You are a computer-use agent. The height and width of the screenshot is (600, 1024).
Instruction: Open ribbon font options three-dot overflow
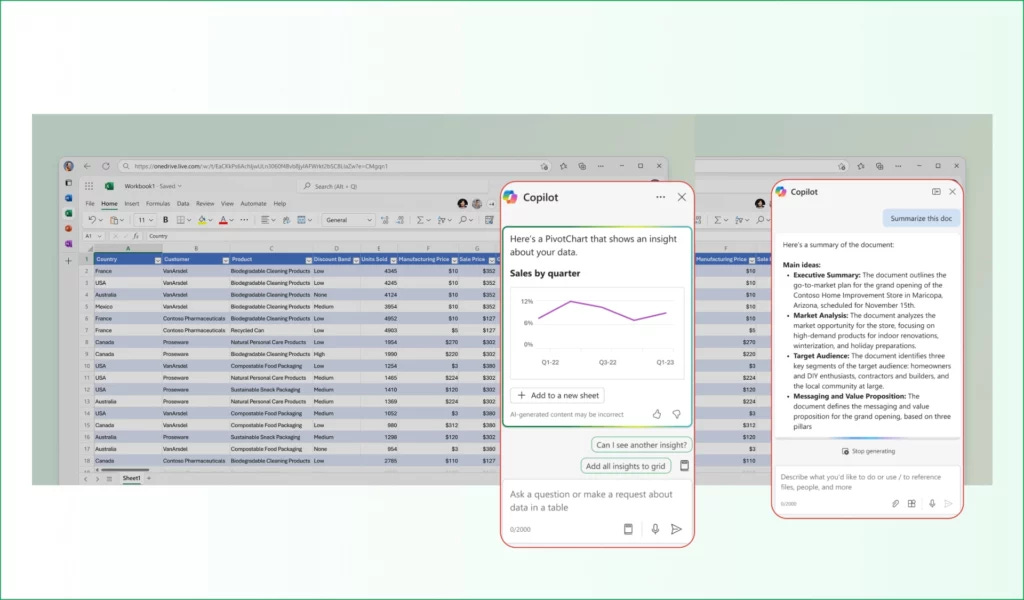[244, 220]
